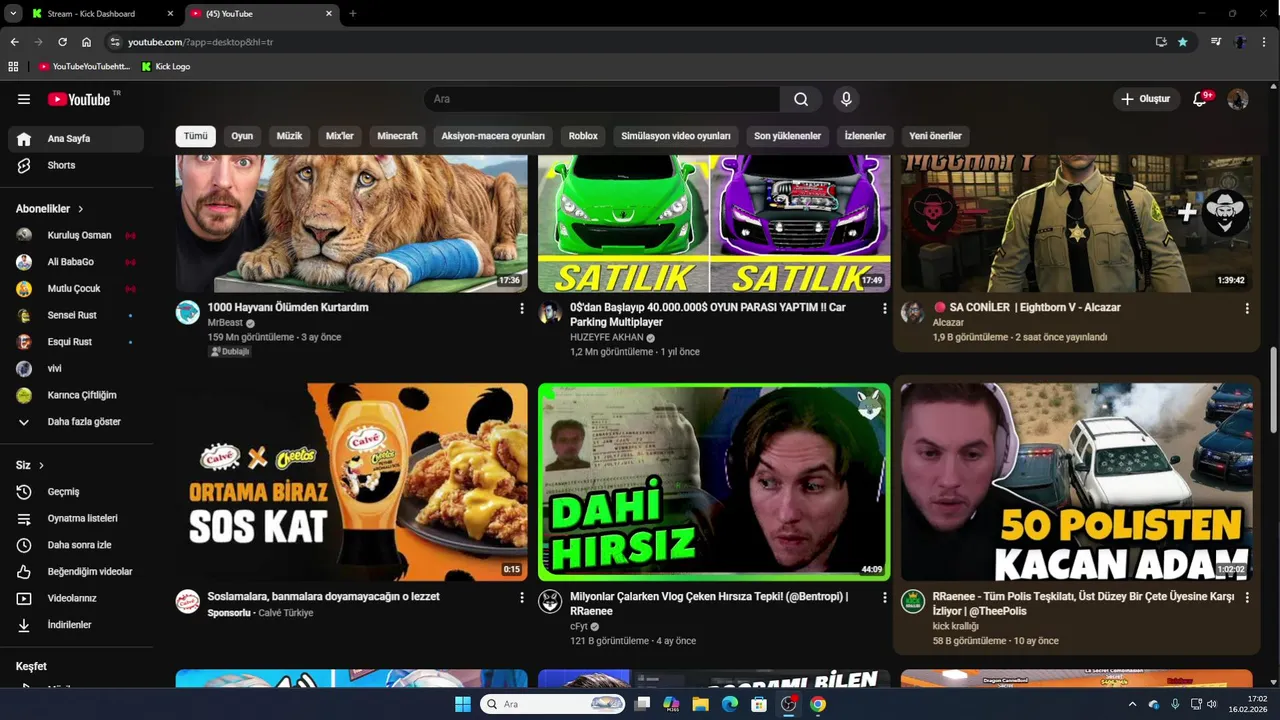Image resolution: width=1280 pixels, height=720 pixels.
Task: Open the notifications bell
Action: [1200, 99]
